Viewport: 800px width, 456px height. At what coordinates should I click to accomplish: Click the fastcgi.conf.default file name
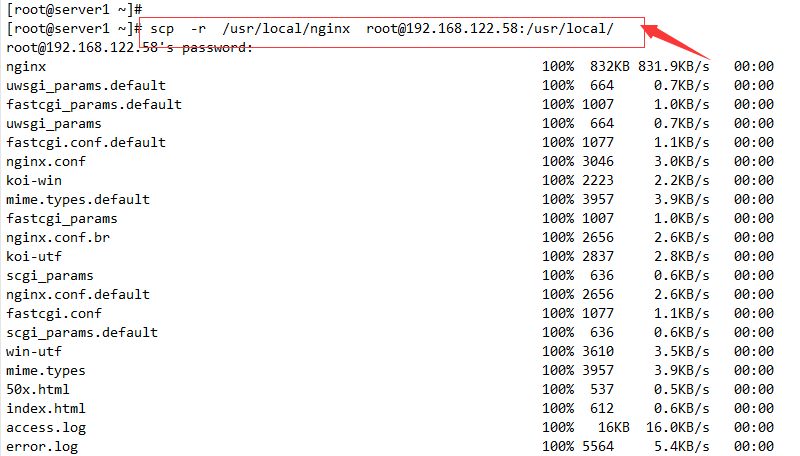point(86,142)
